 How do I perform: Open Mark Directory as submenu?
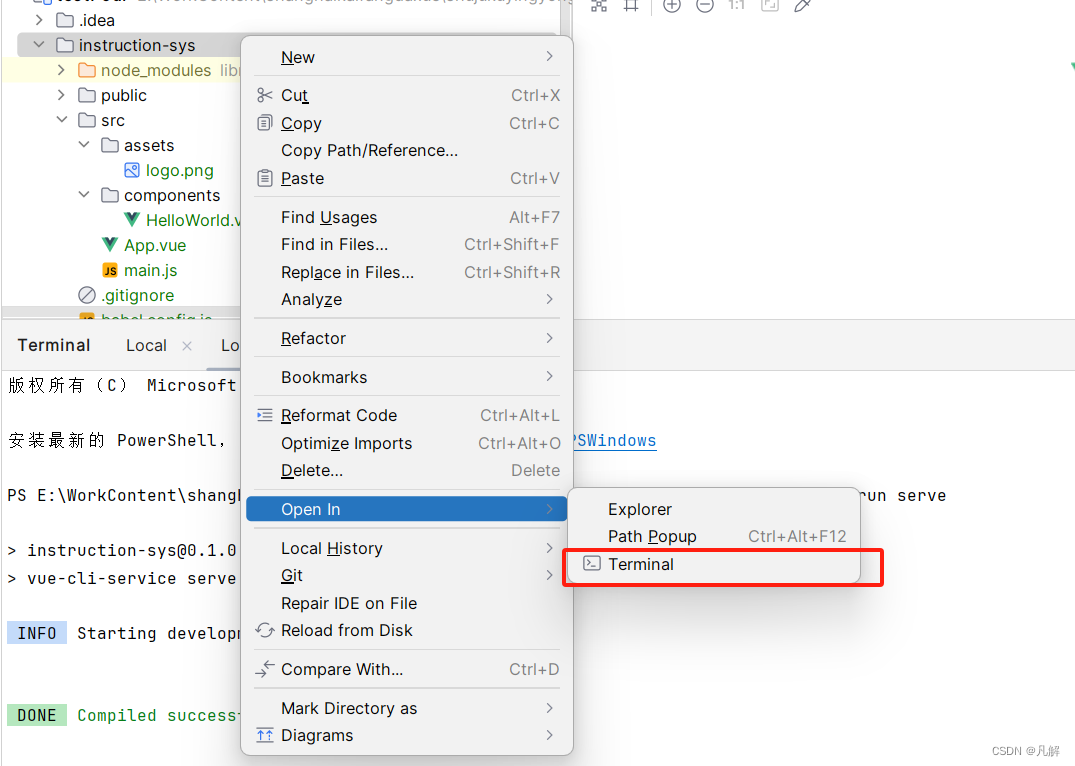(x=407, y=708)
